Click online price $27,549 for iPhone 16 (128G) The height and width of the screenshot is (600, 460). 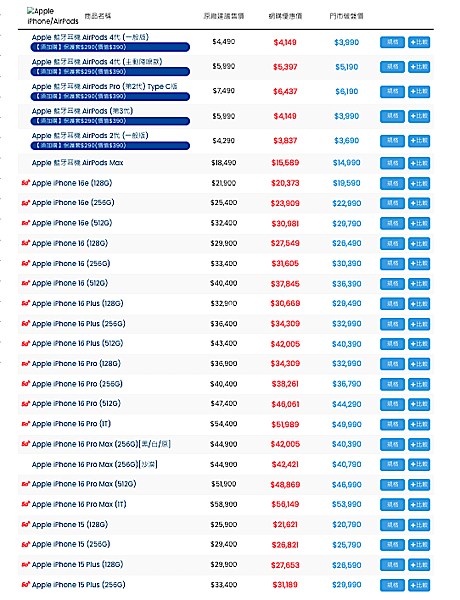285,243
